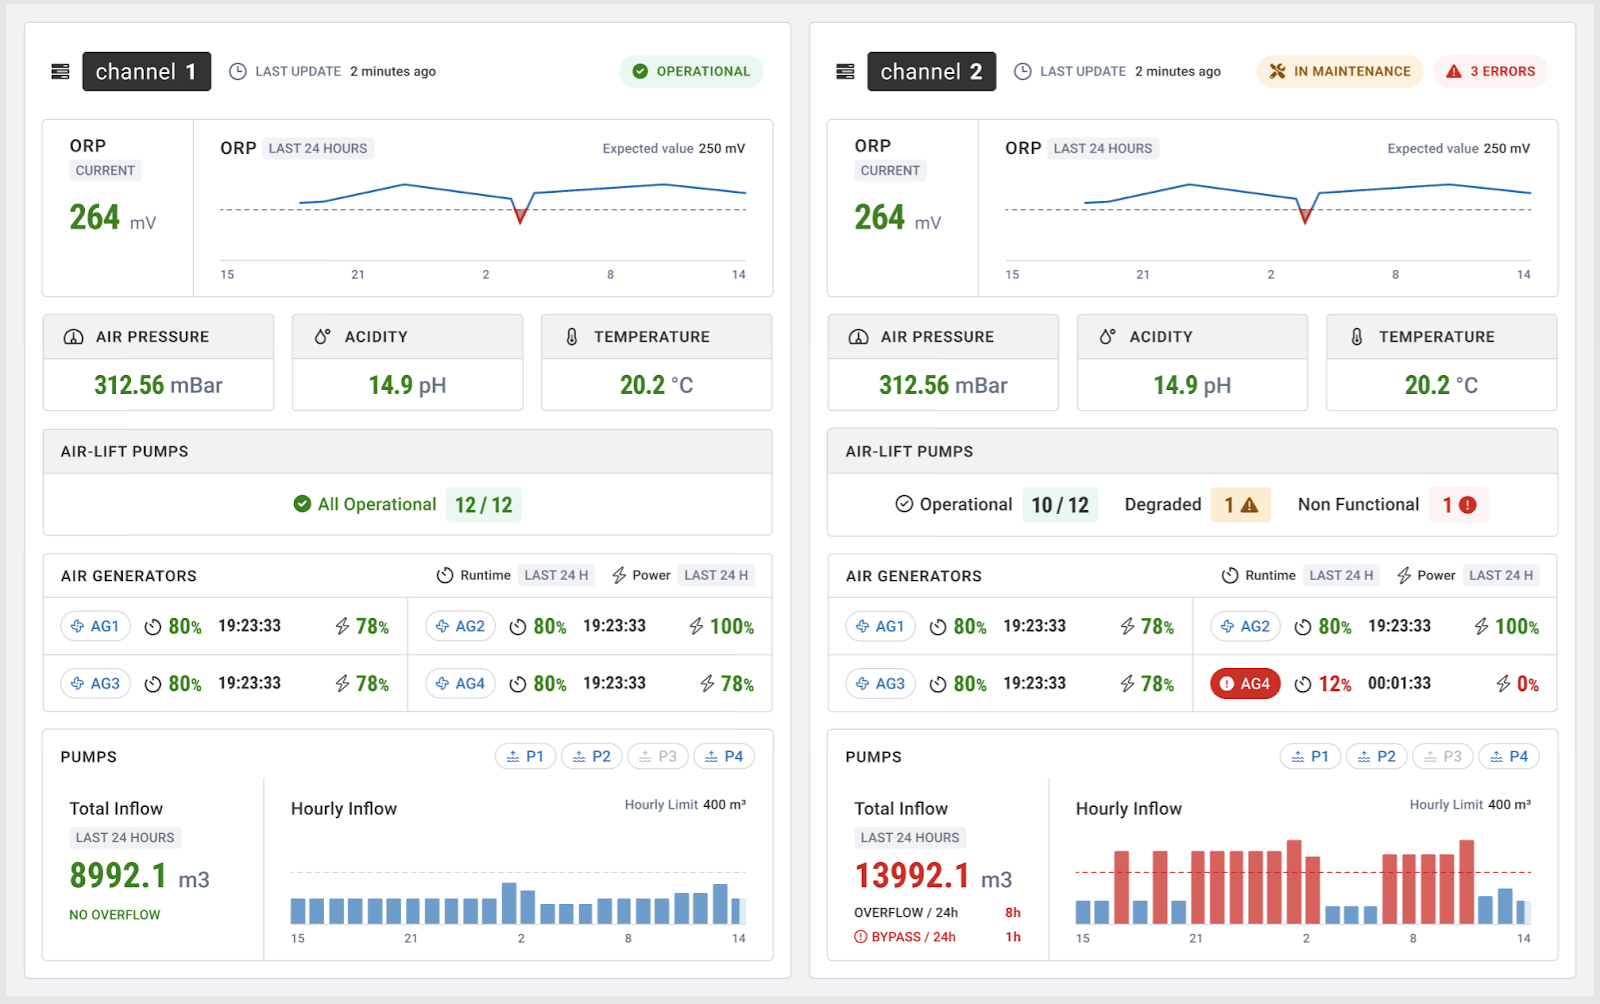This screenshot has width=1600, height=1004.
Task: Select the channel 1 title tab
Action: point(146,72)
